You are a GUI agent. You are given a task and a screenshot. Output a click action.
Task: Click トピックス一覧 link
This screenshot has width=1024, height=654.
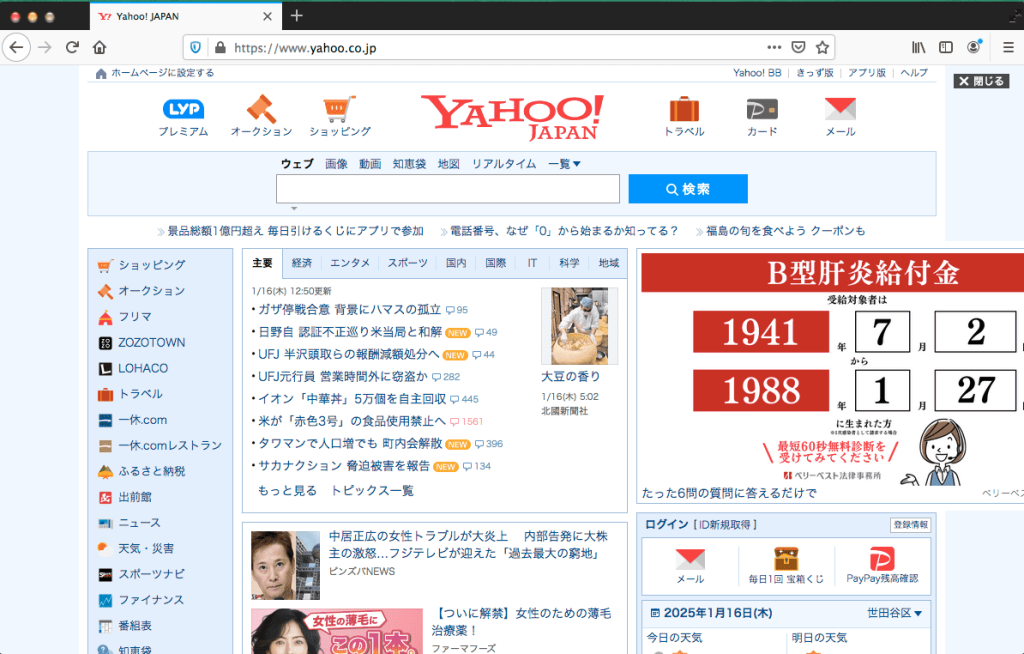click(372, 491)
